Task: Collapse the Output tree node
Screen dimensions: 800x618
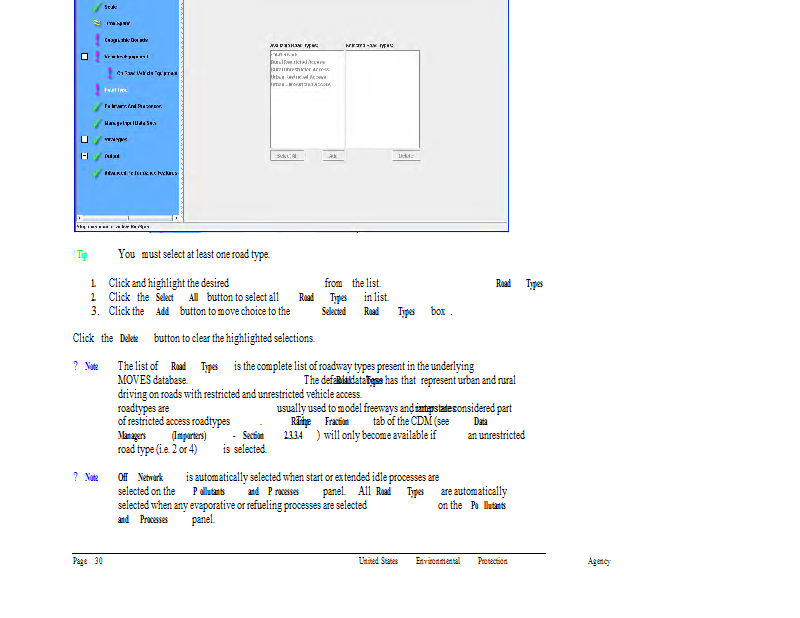Action: [x=85, y=156]
